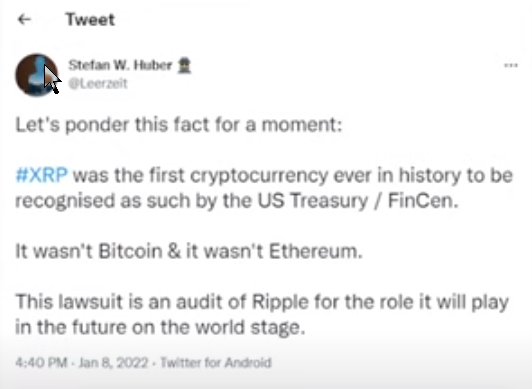Click the "world stage" closing phrase
Viewport: 532px width, 389px height.
point(250,327)
